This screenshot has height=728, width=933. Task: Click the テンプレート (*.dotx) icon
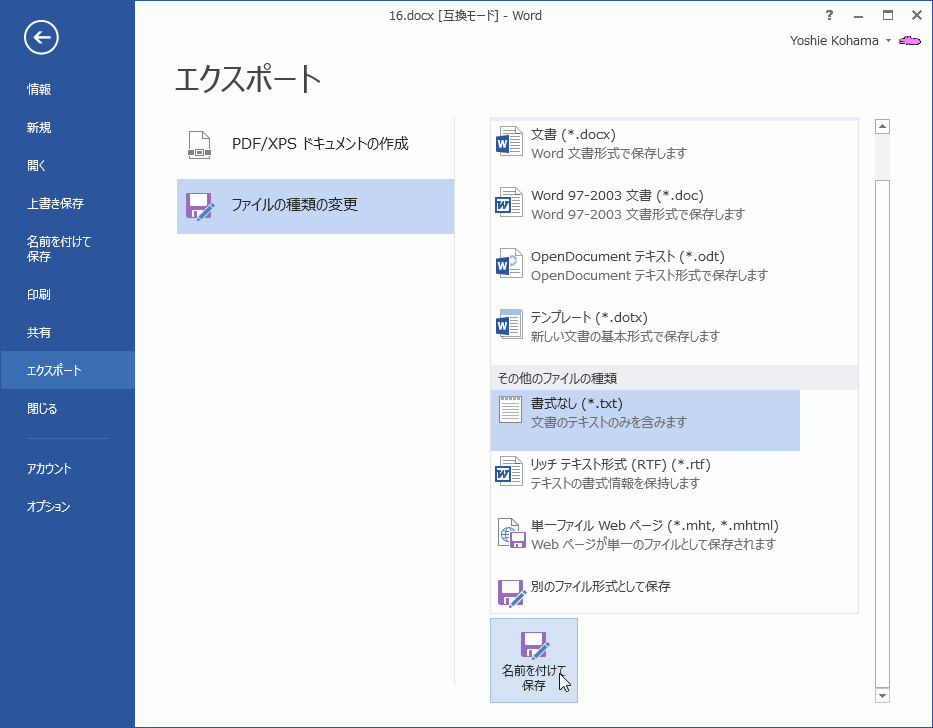click(x=509, y=325)
